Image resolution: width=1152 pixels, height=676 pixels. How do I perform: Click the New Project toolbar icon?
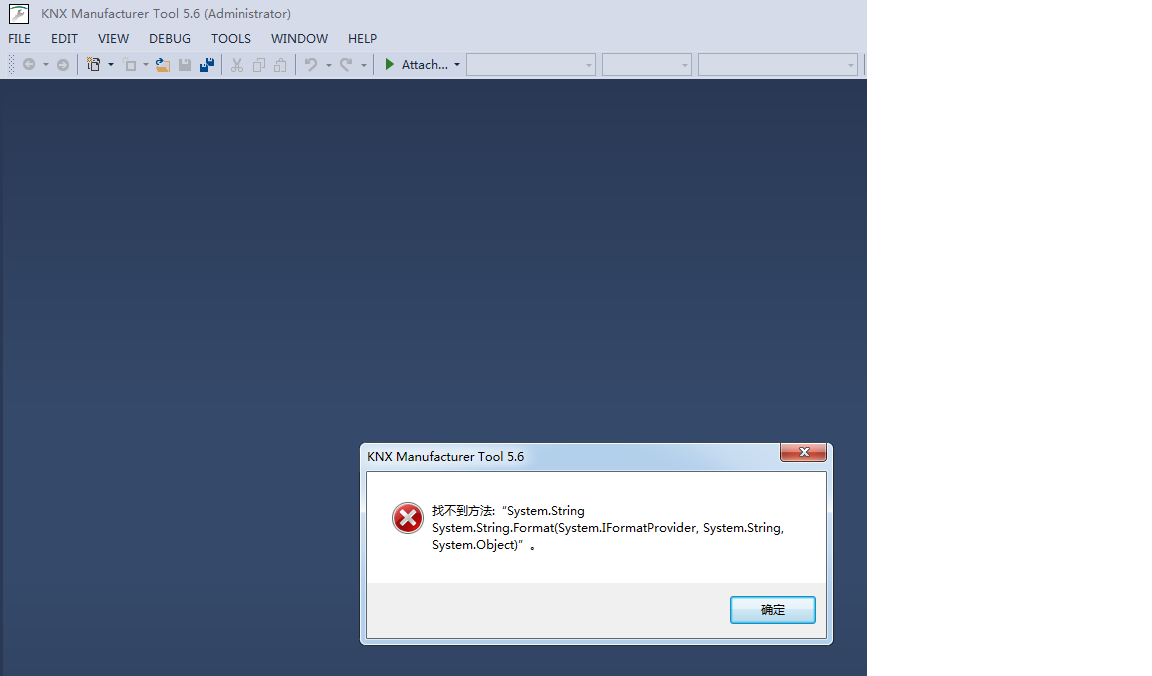point(93,65)
